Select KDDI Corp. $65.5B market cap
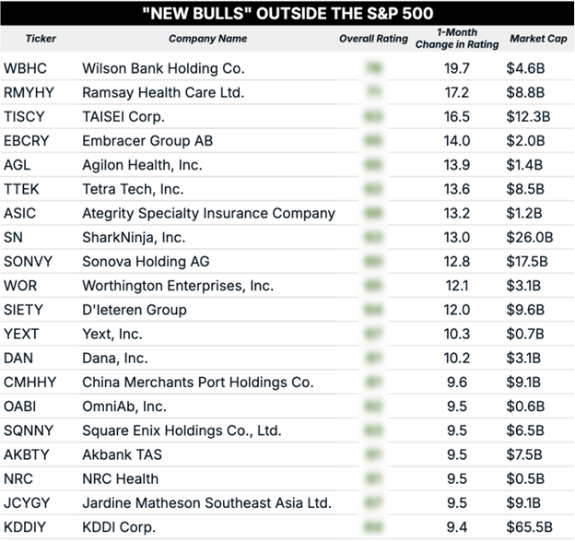Image resolution: width=575 pixels, height=542 pixels. point(529,527)
